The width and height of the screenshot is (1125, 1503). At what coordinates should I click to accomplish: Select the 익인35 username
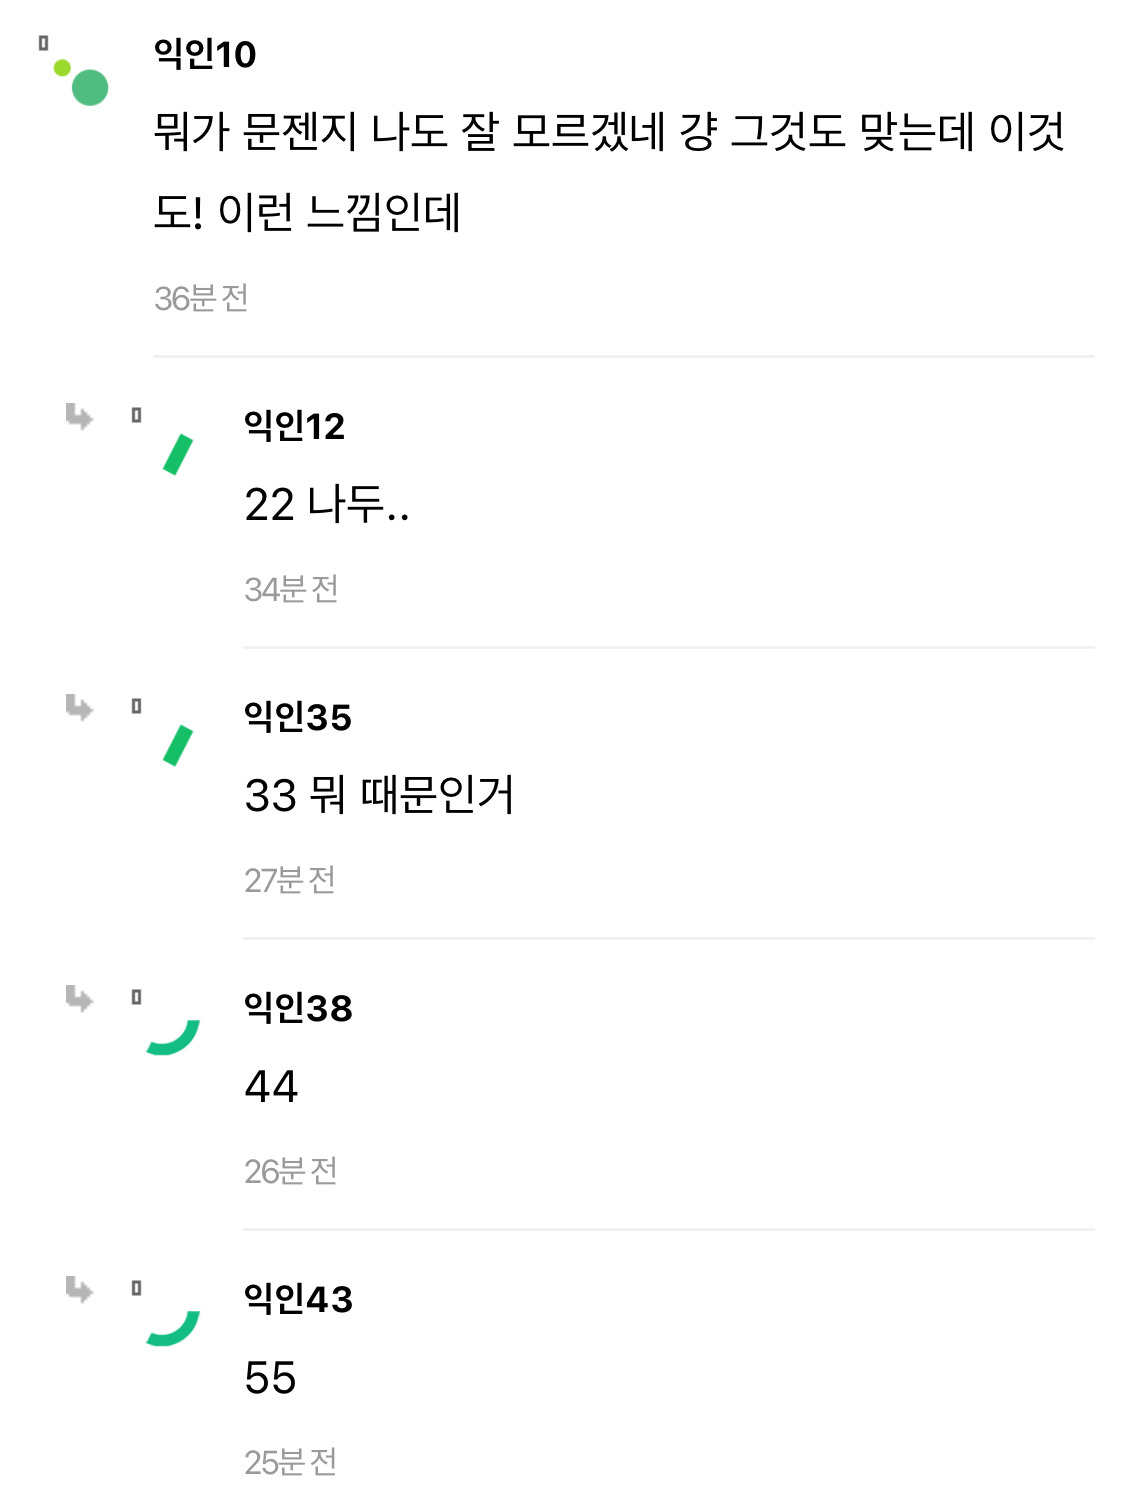298,717
